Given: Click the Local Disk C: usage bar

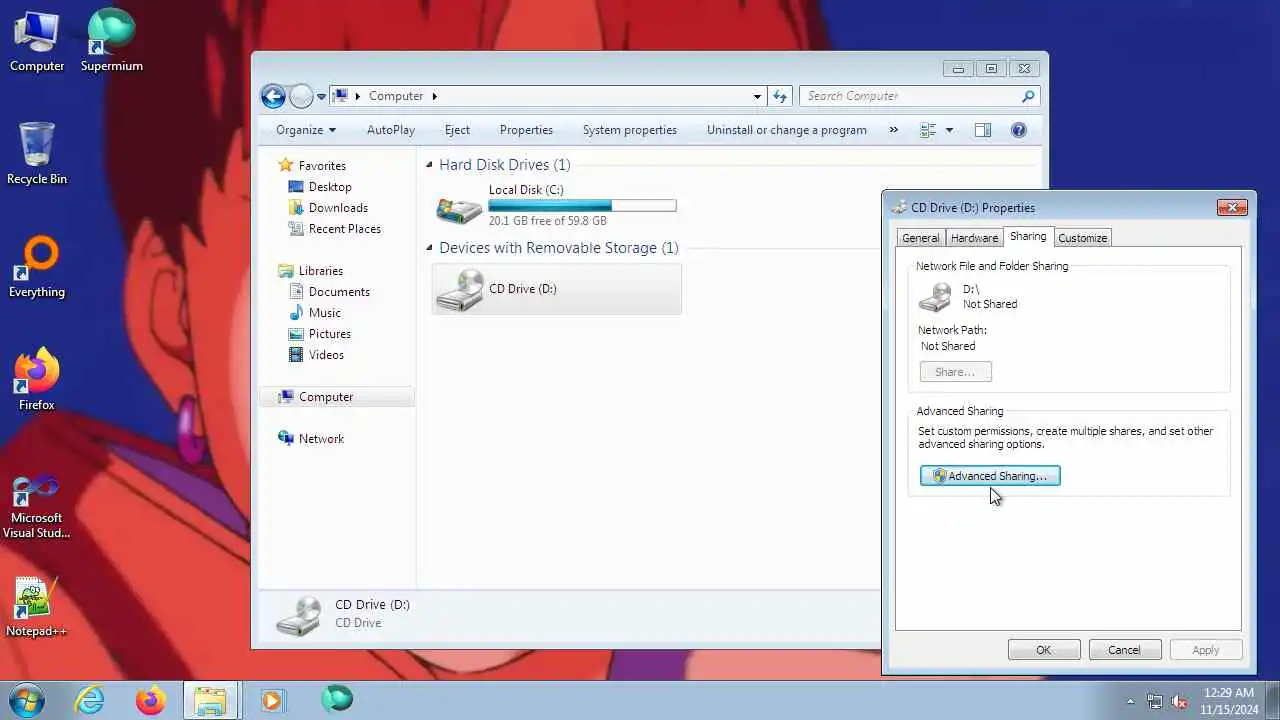Looking at the screenshot, I should [x=582, y=206].
